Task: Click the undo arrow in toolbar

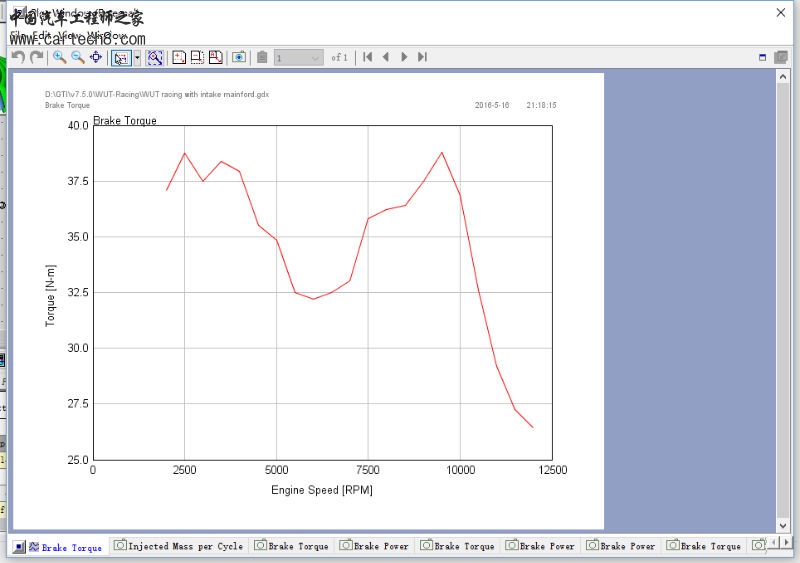Action: pos(18,57)
